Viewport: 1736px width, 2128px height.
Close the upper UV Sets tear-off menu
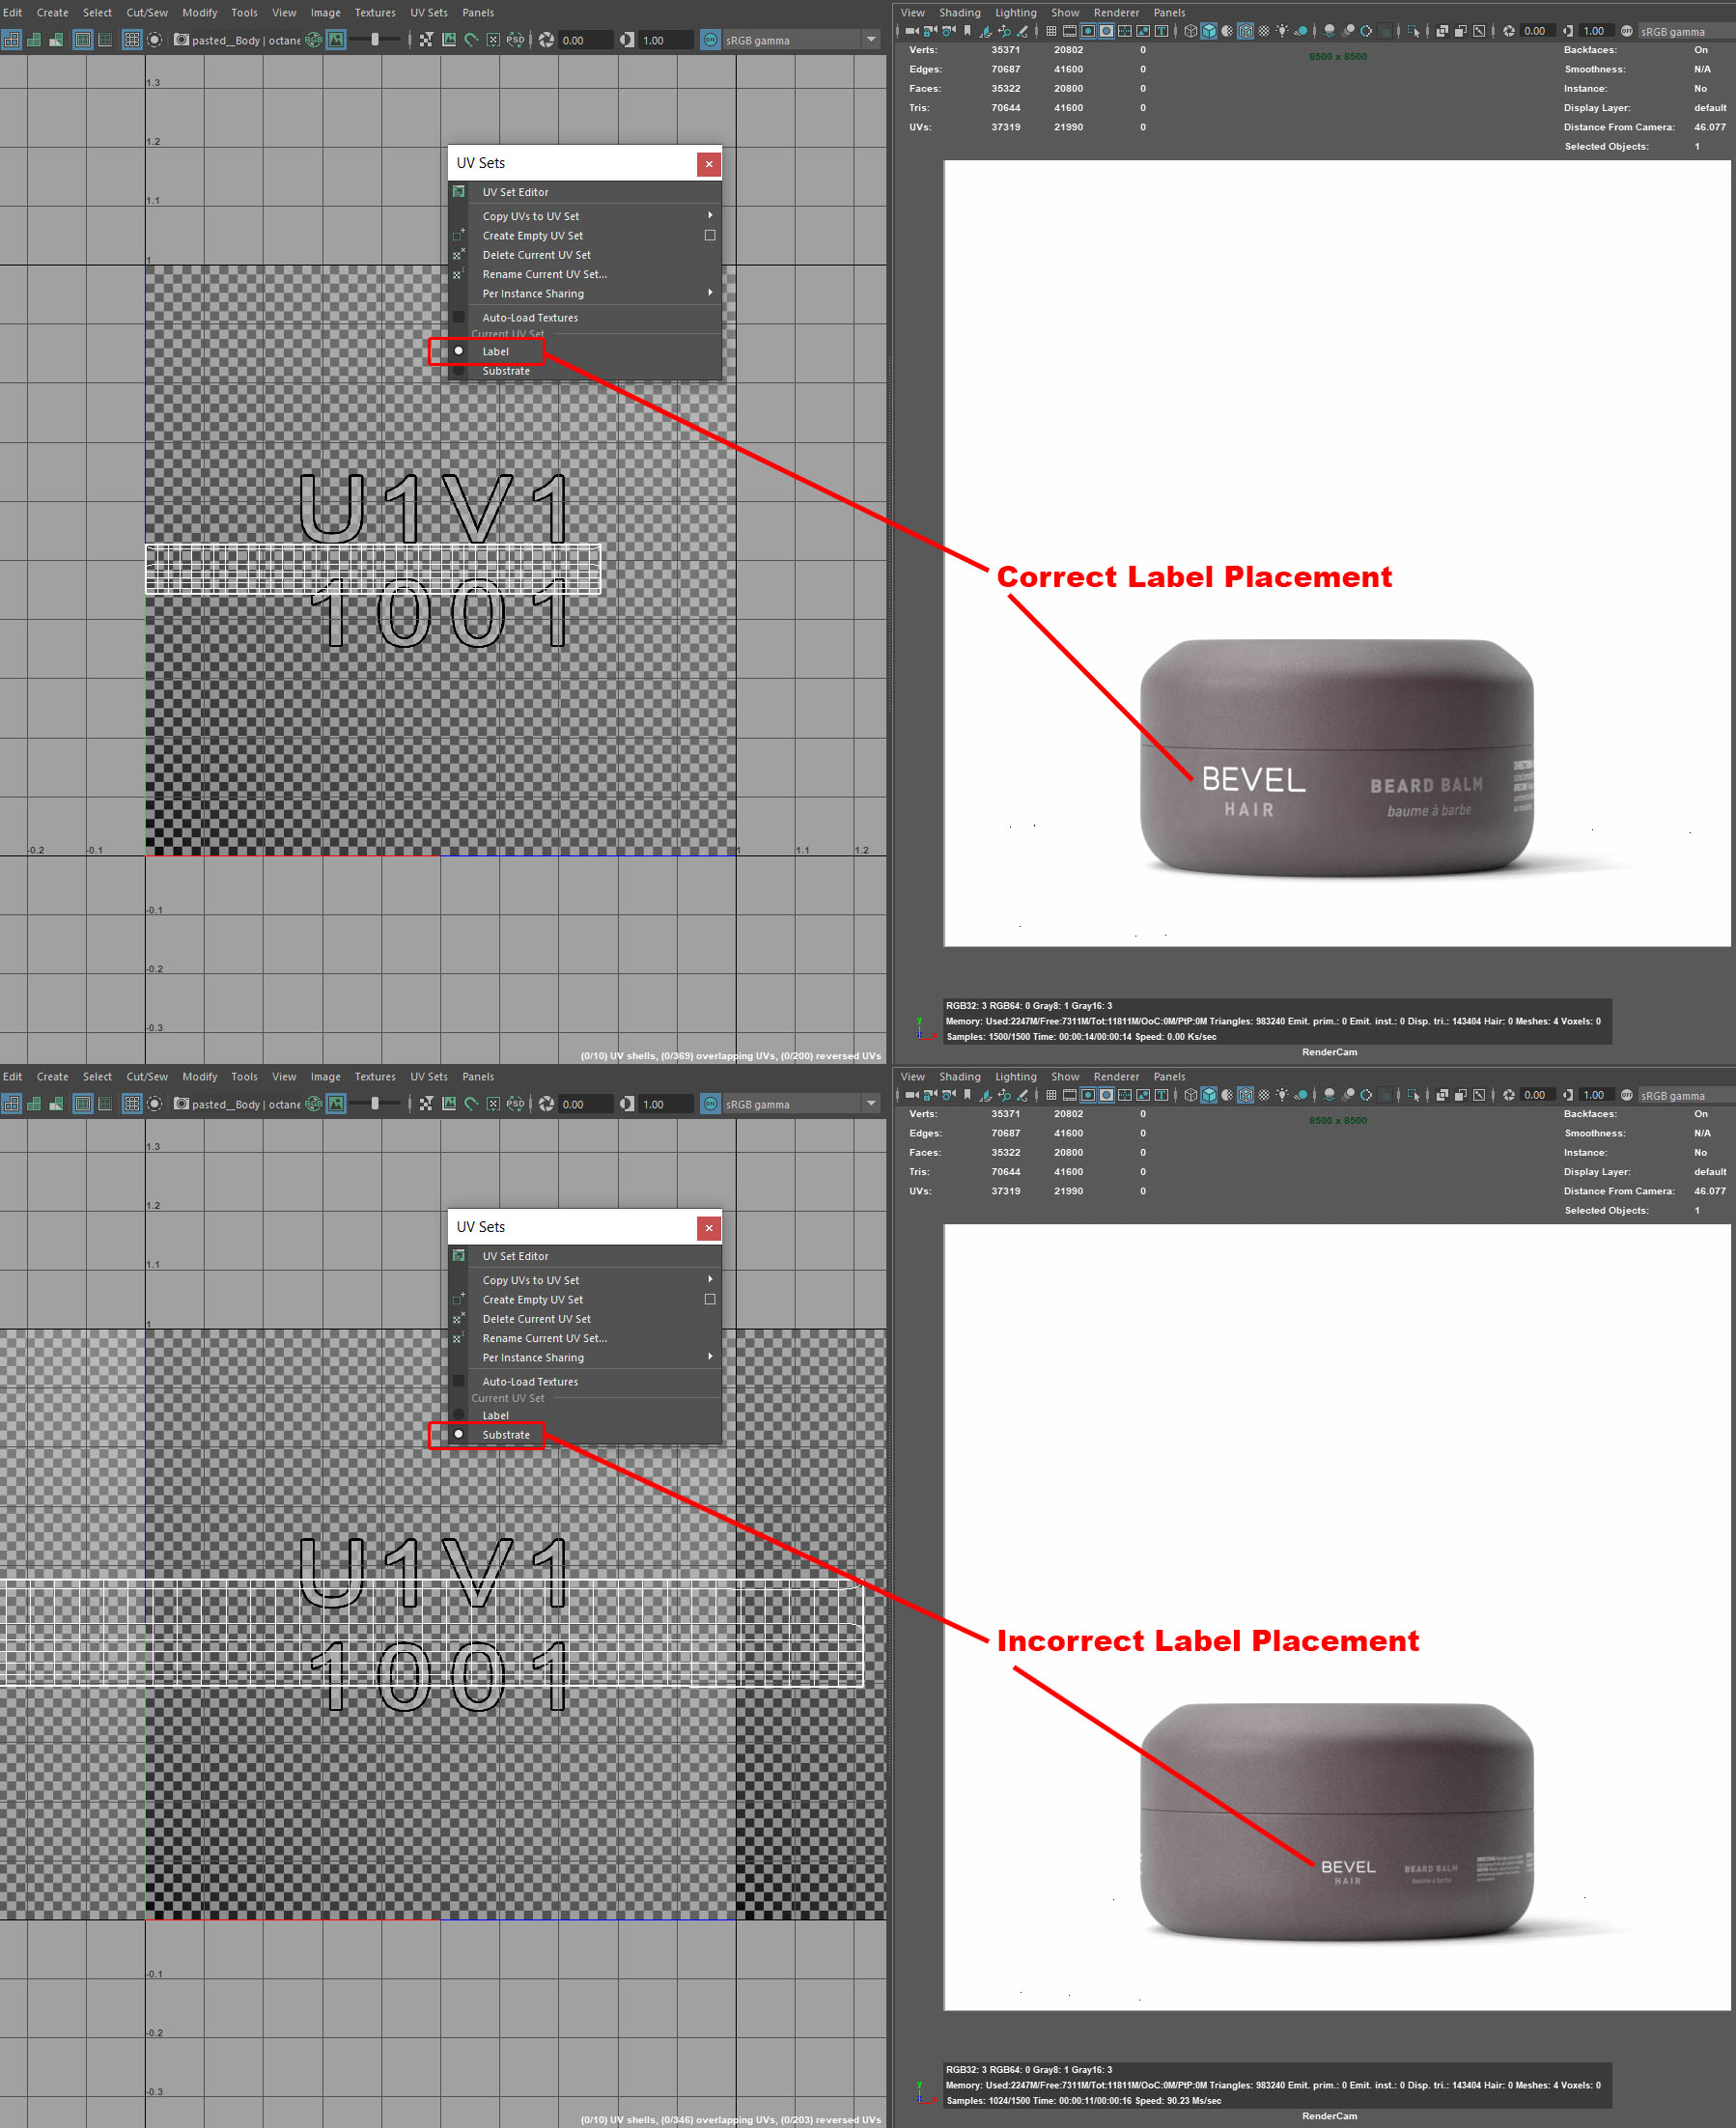point(709,164)
